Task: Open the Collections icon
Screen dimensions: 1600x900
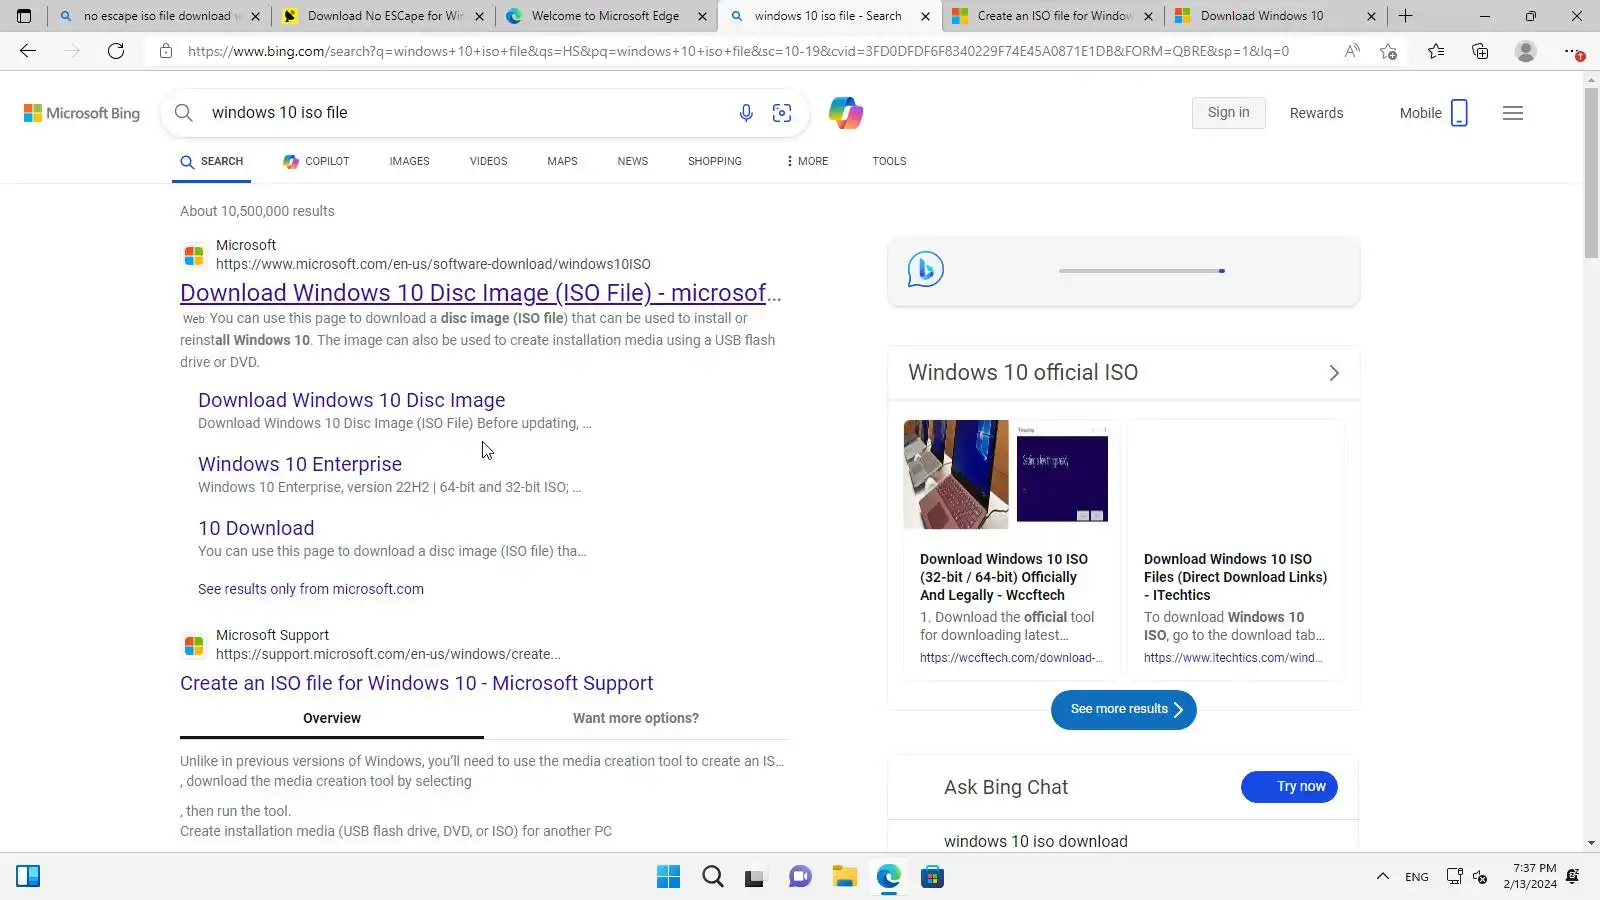Action: click(x=1480, y=51)
